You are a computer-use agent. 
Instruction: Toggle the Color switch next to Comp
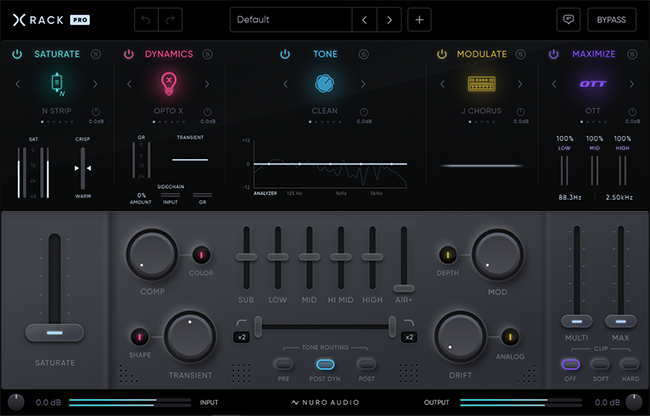(x=201, y=255)
